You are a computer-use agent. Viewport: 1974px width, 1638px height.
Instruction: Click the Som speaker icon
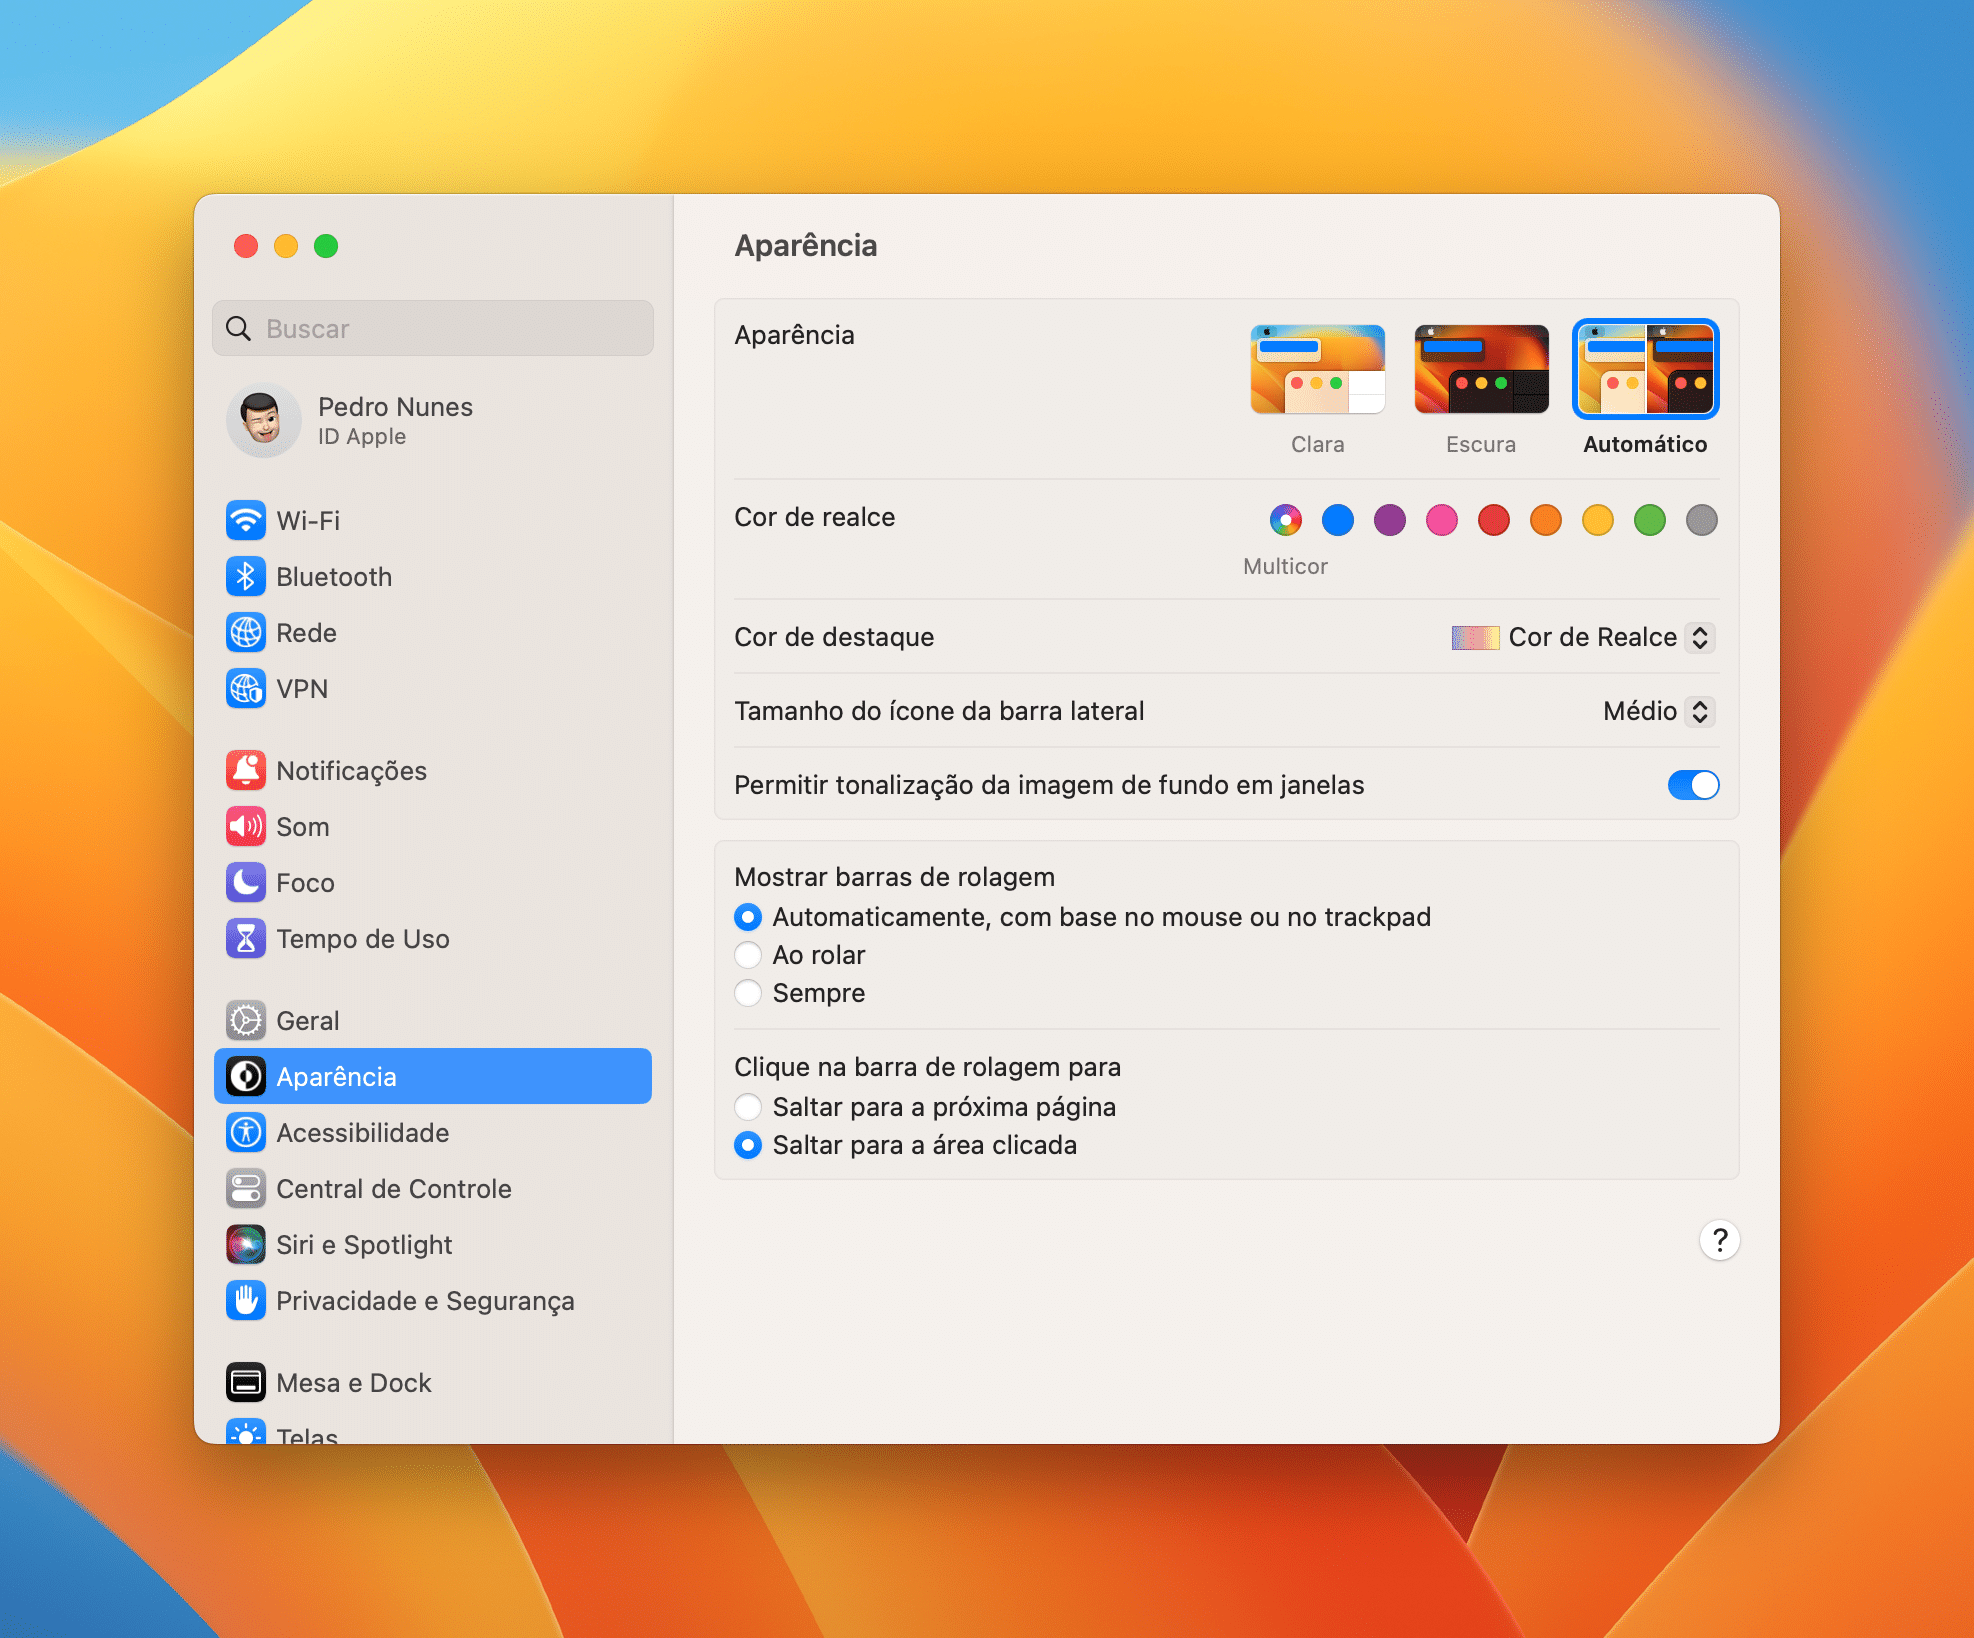[246, 826]
